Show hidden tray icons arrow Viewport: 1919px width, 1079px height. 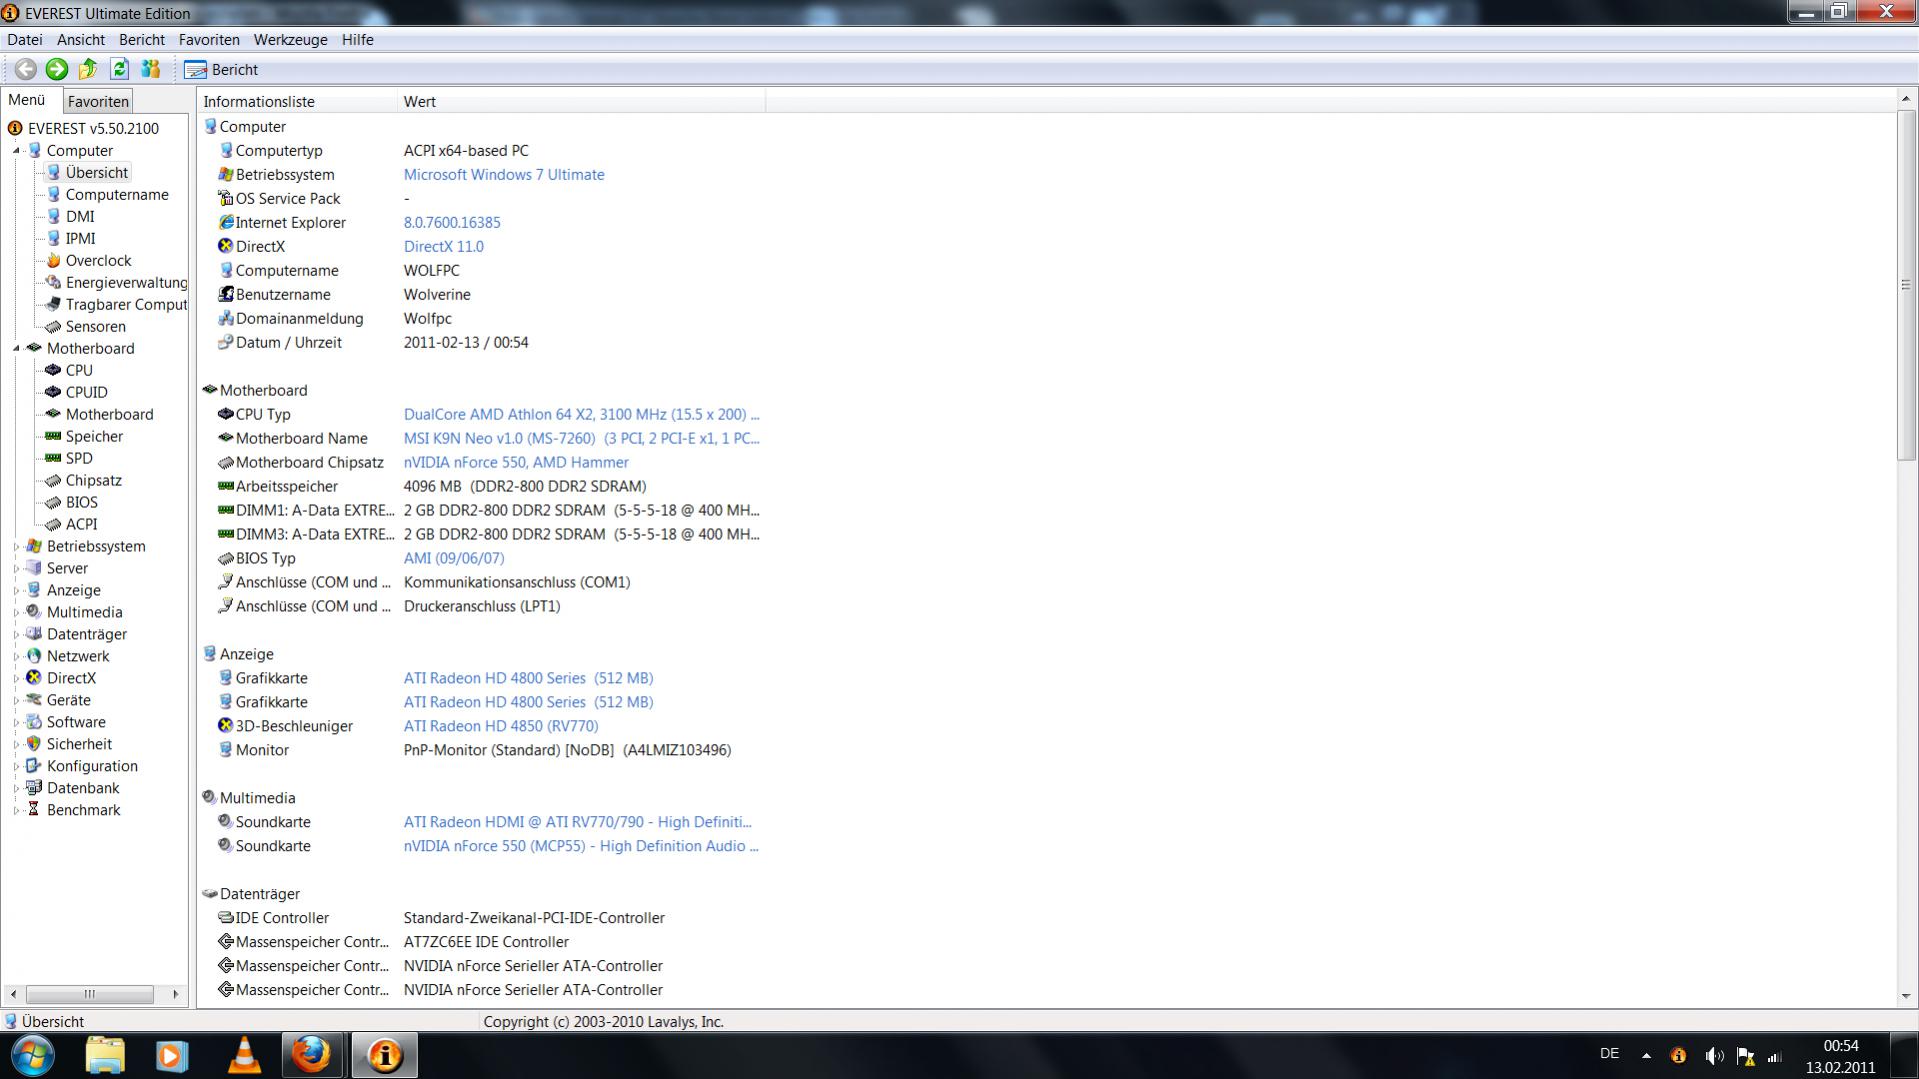pos(1646,1055)
